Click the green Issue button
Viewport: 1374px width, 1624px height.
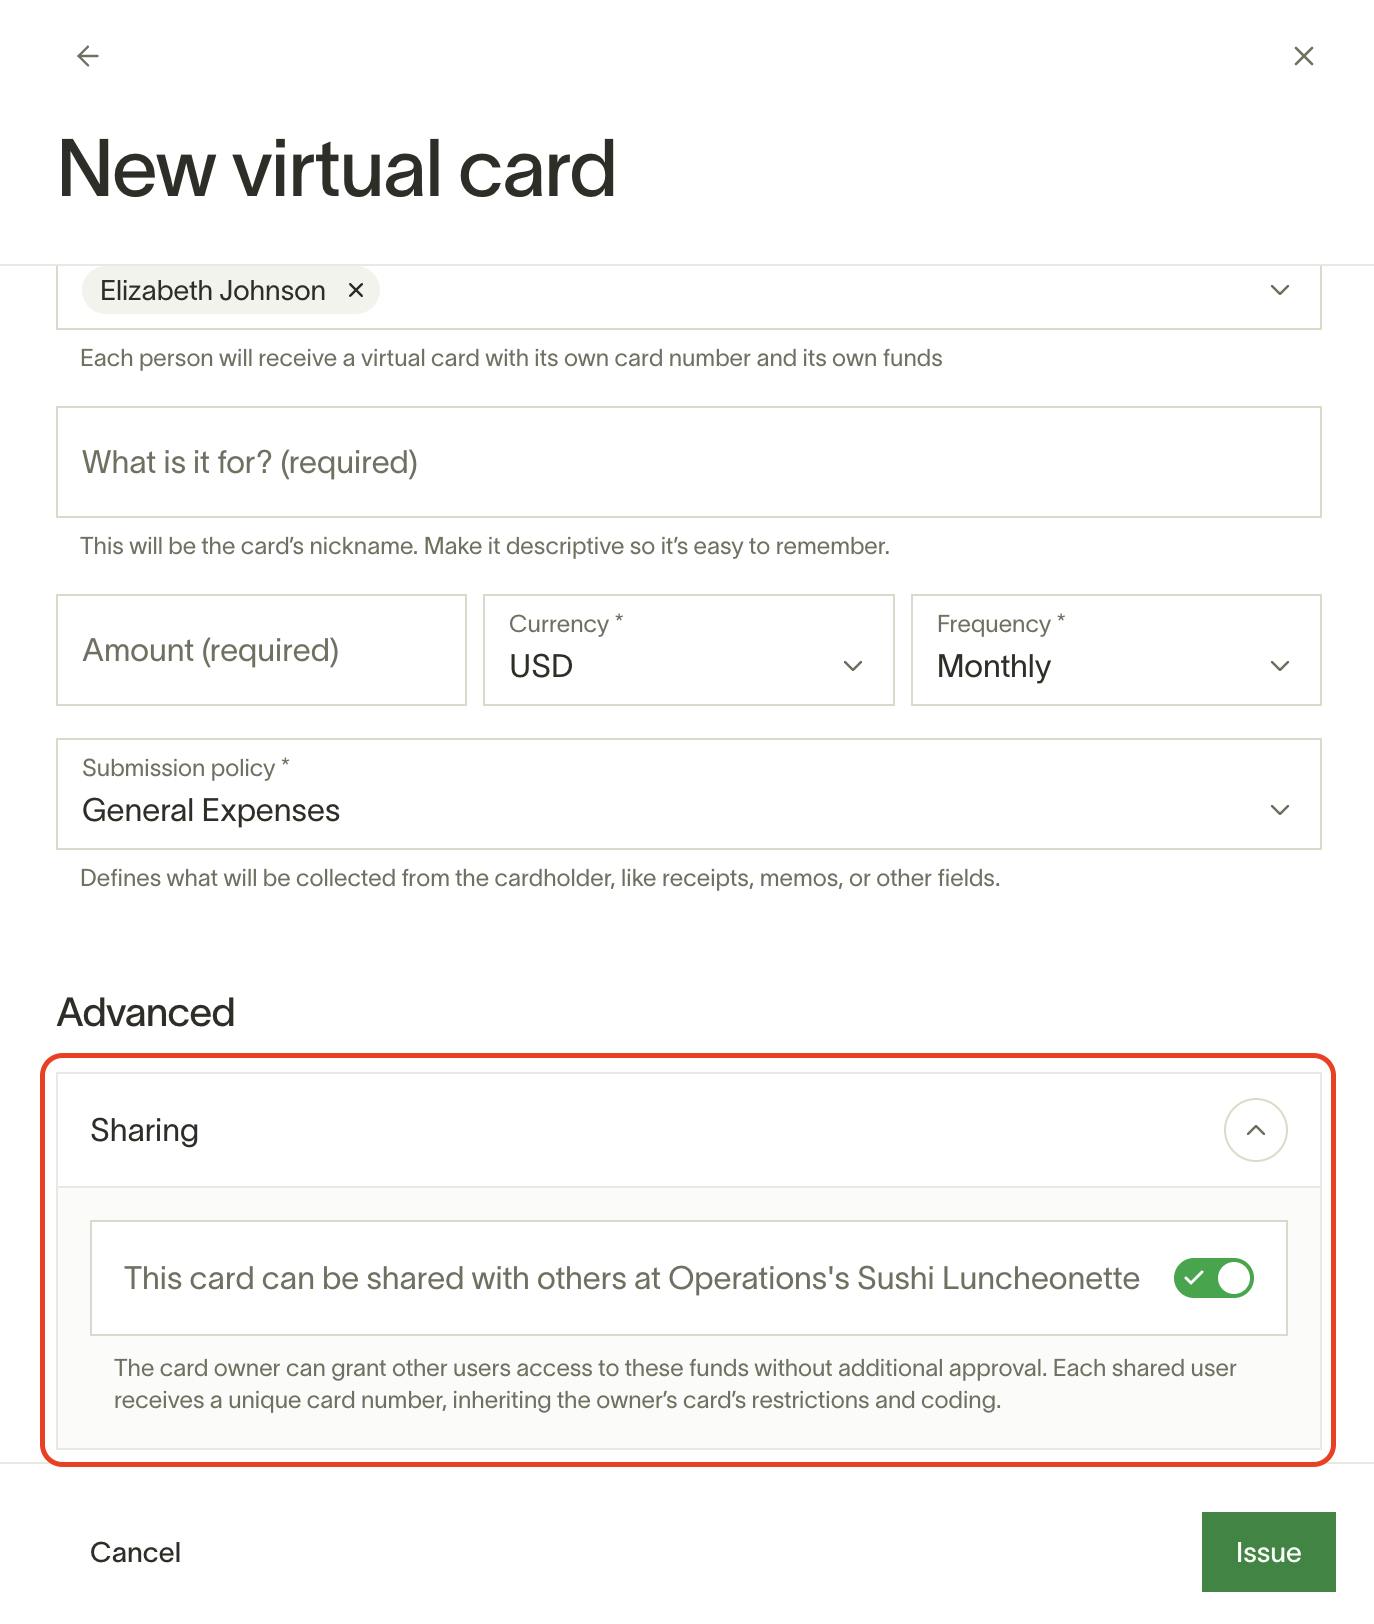click(x=1268, y=1552)
